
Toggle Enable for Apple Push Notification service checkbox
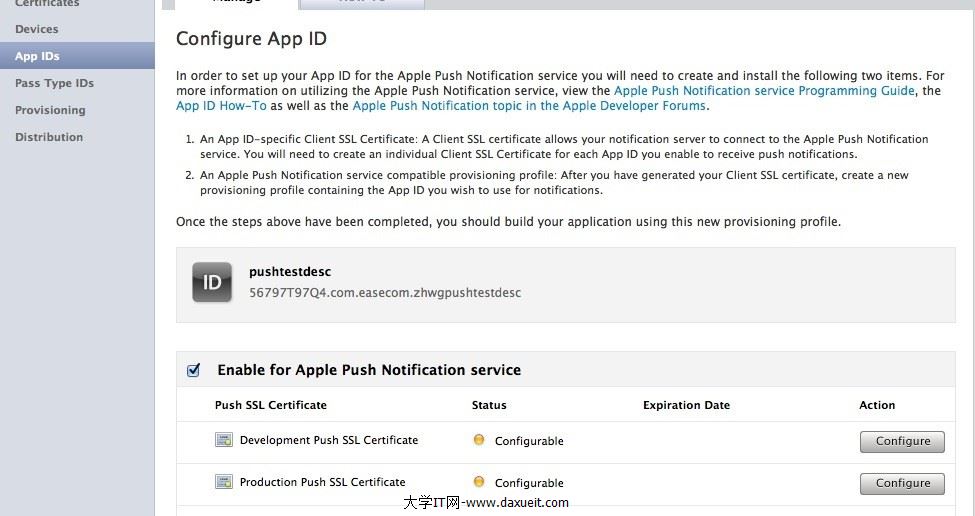click(x=194, y=370)
